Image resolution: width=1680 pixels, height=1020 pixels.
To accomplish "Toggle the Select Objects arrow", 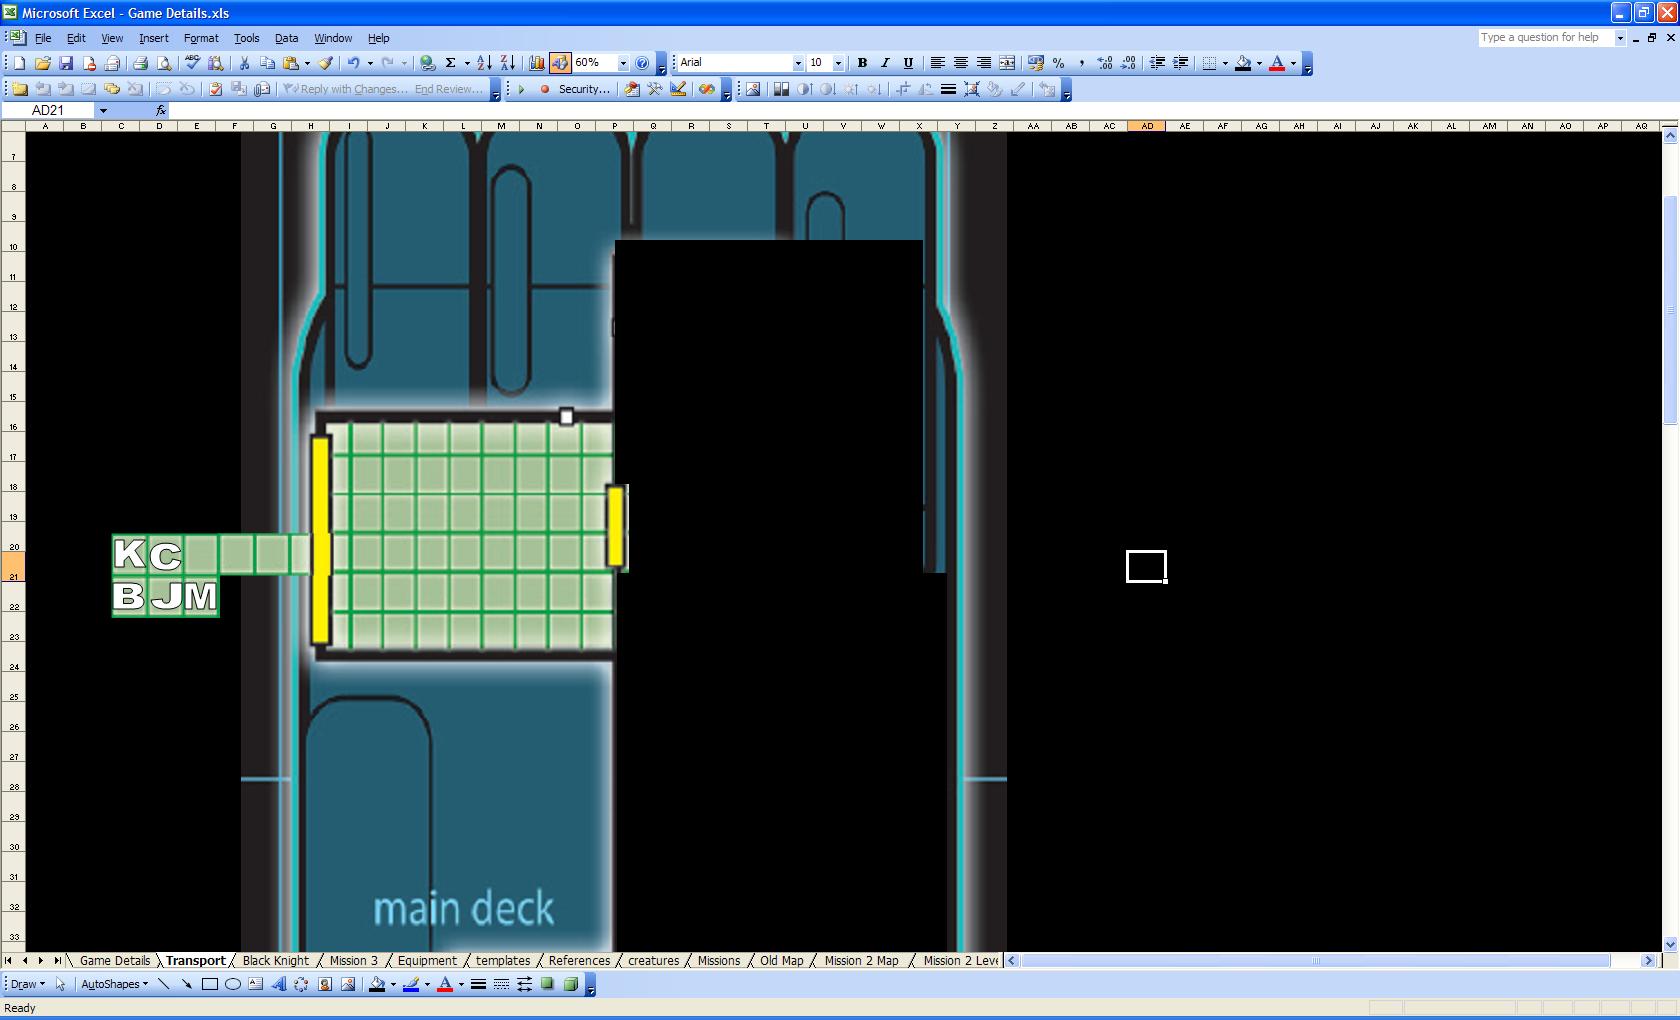I will pos(60,984).
